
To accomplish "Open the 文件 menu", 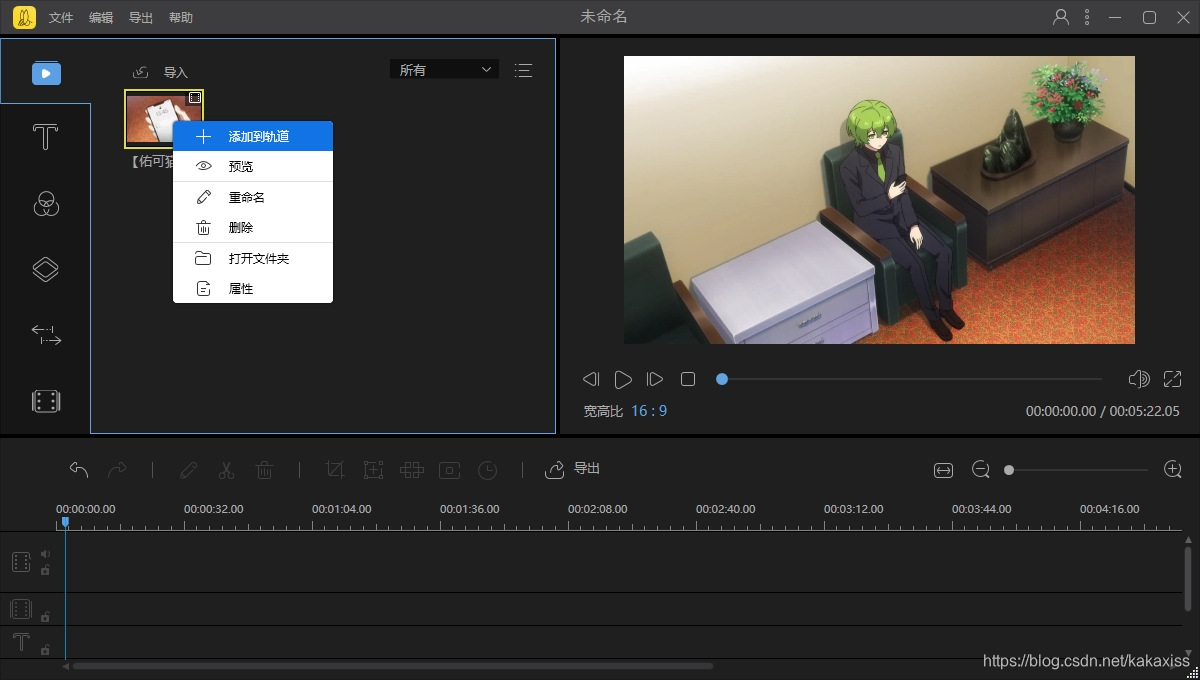I will 61,18.
